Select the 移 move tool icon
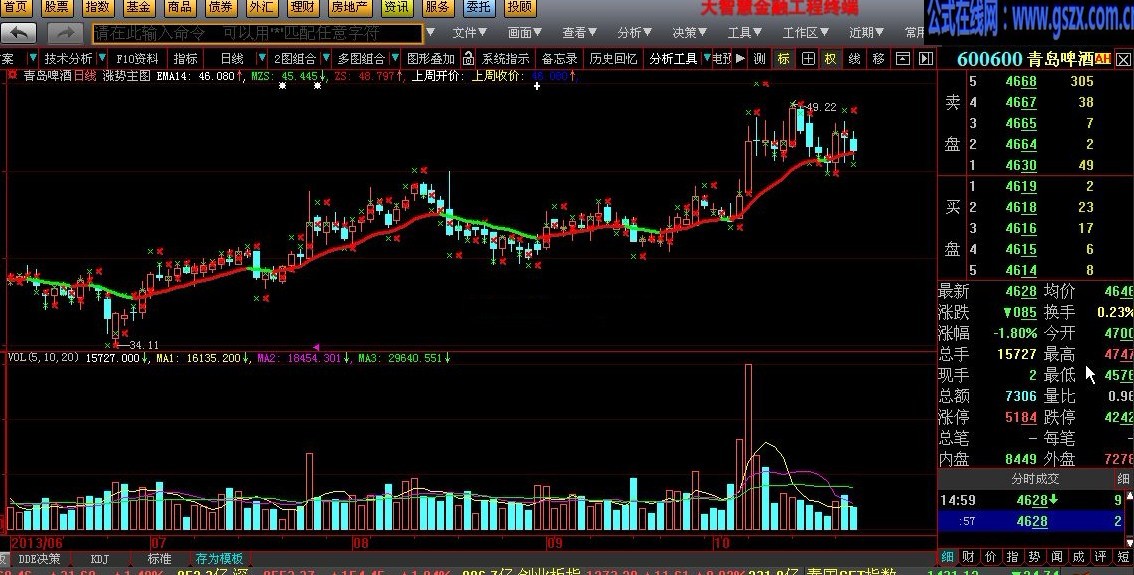This screenshot has width=1134, height=575. click(x=879, y=59)
